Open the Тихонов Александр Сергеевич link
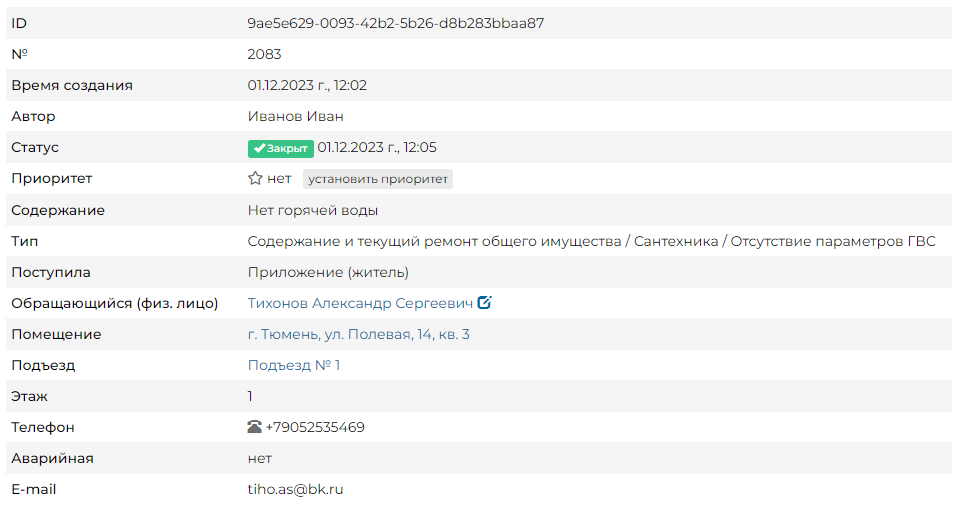 (360, 303)
